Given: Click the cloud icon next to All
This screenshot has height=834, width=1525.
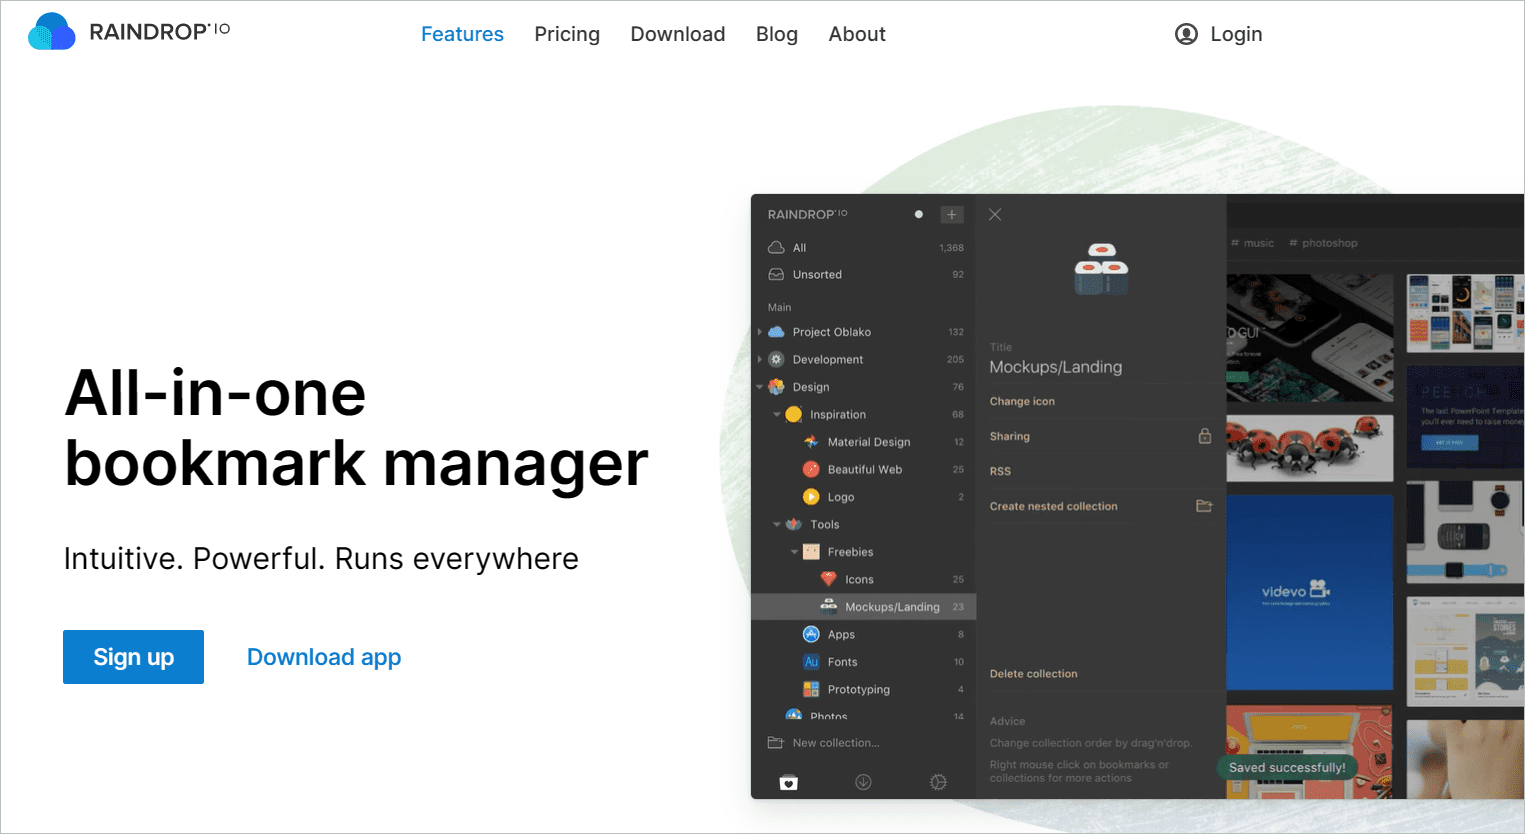Looking at the screenshot, I should tap(776, 247).
